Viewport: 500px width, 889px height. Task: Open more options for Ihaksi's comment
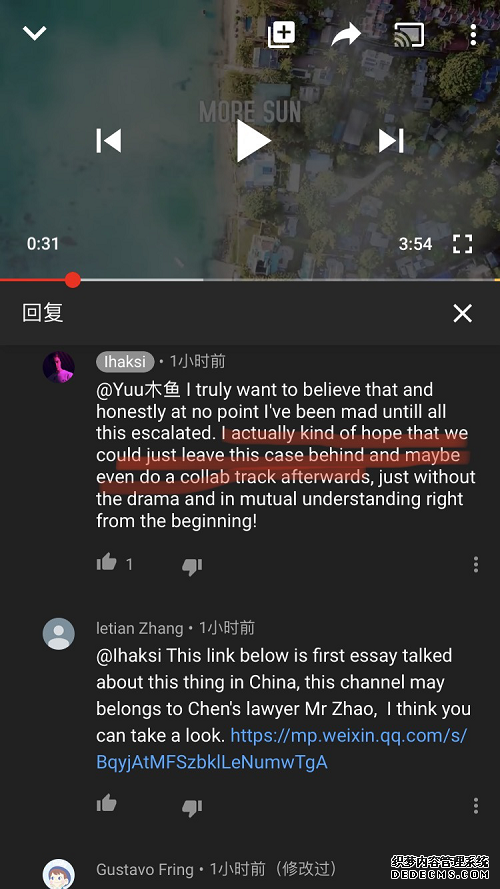[476, 564]
